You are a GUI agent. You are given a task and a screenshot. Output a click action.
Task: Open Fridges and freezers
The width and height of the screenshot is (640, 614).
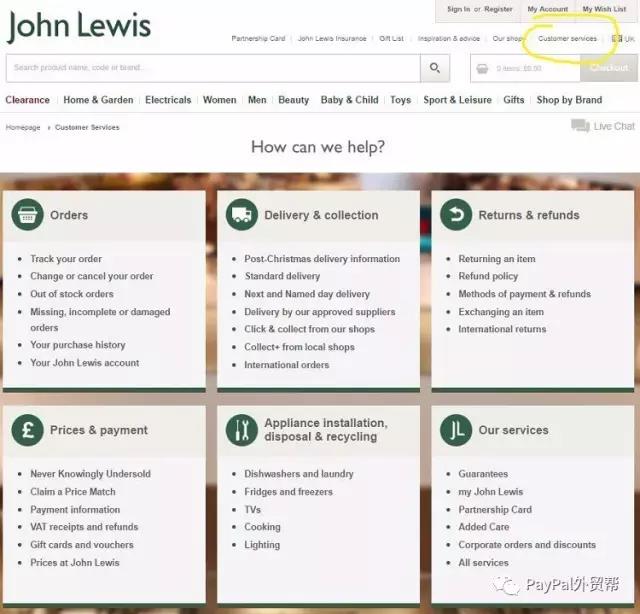pos(288,492)
